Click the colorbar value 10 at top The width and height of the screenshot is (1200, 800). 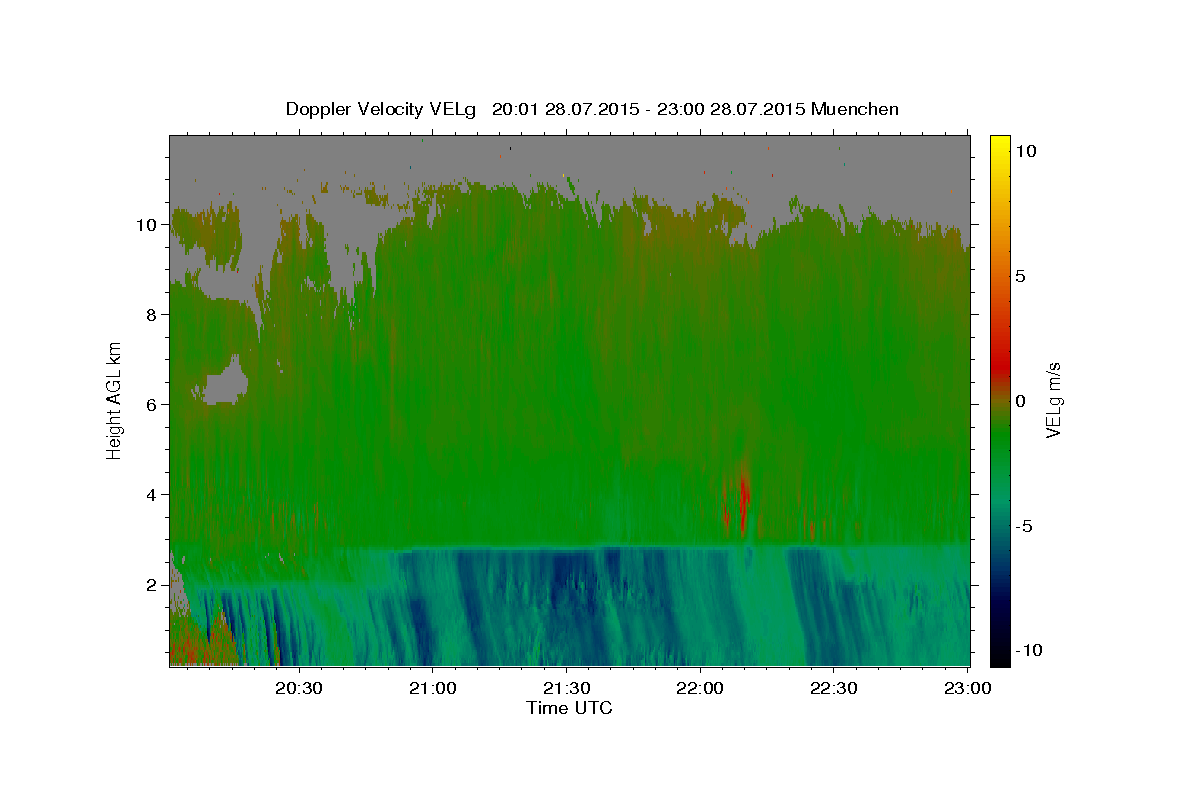[x=1026, y=150]
